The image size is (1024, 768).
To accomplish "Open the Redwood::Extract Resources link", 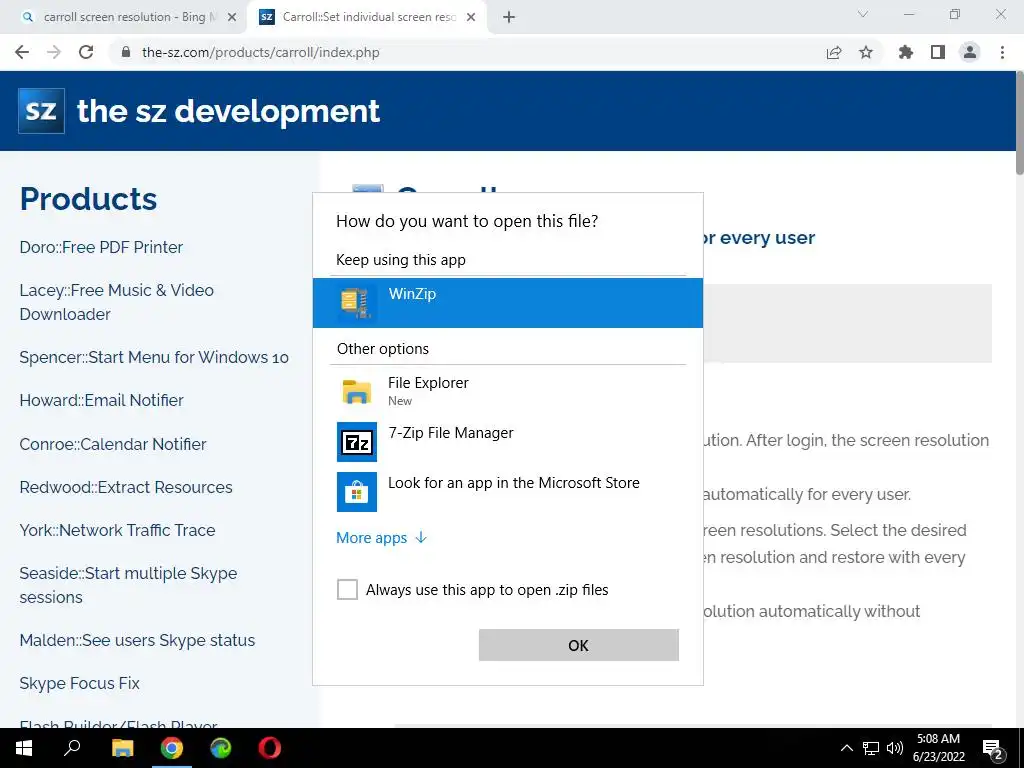I will point(126,487).
